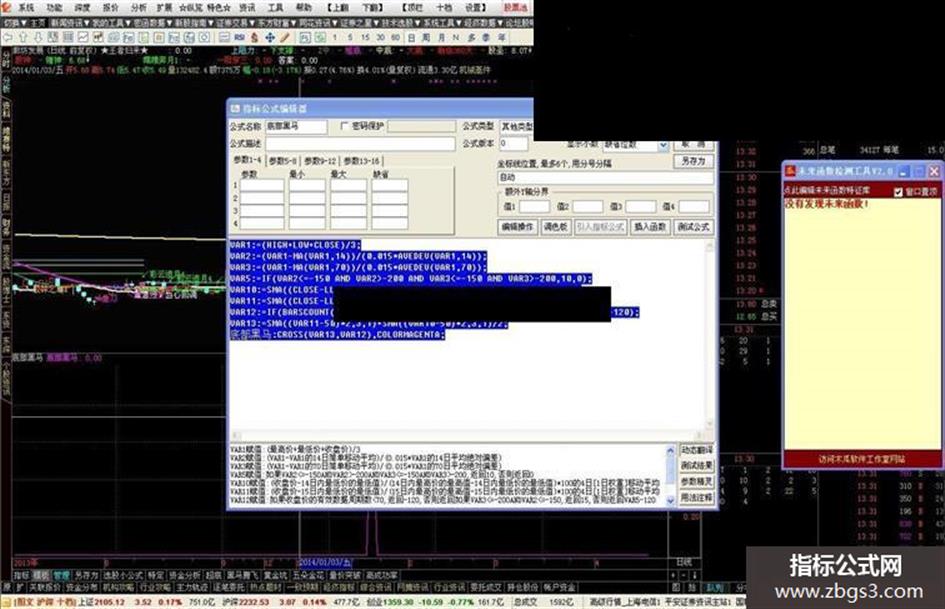The image size is (945, 609).
Task: Select the 30-minute period button
Action: pyautogui.click(x=380, y=37)
